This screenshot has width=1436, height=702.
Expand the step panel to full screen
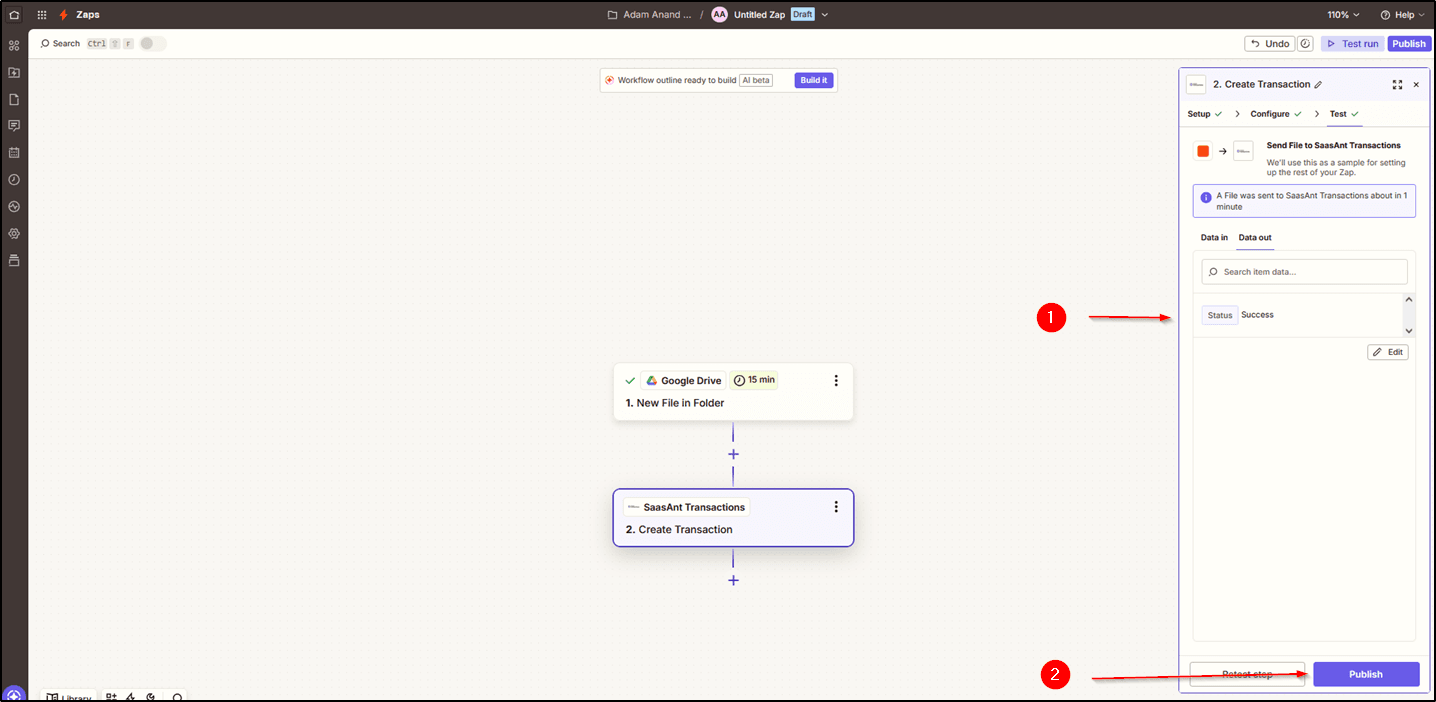tap(1397, 85)
